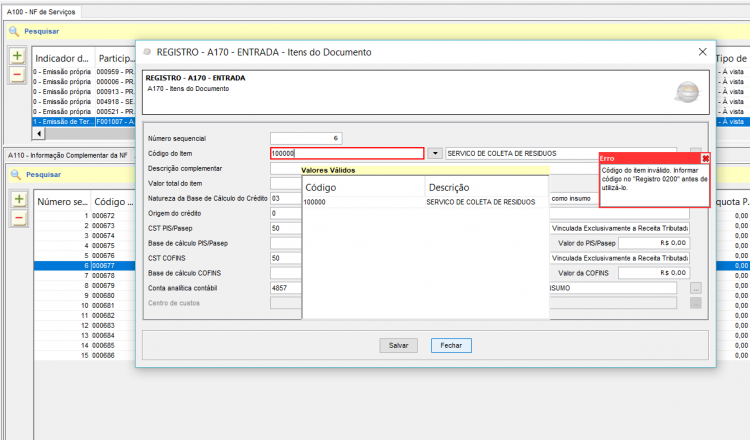This screenshot has height=440, width=750.
Task: Select row 100000 in Valores Válidos list
Action: click(426, 202)
